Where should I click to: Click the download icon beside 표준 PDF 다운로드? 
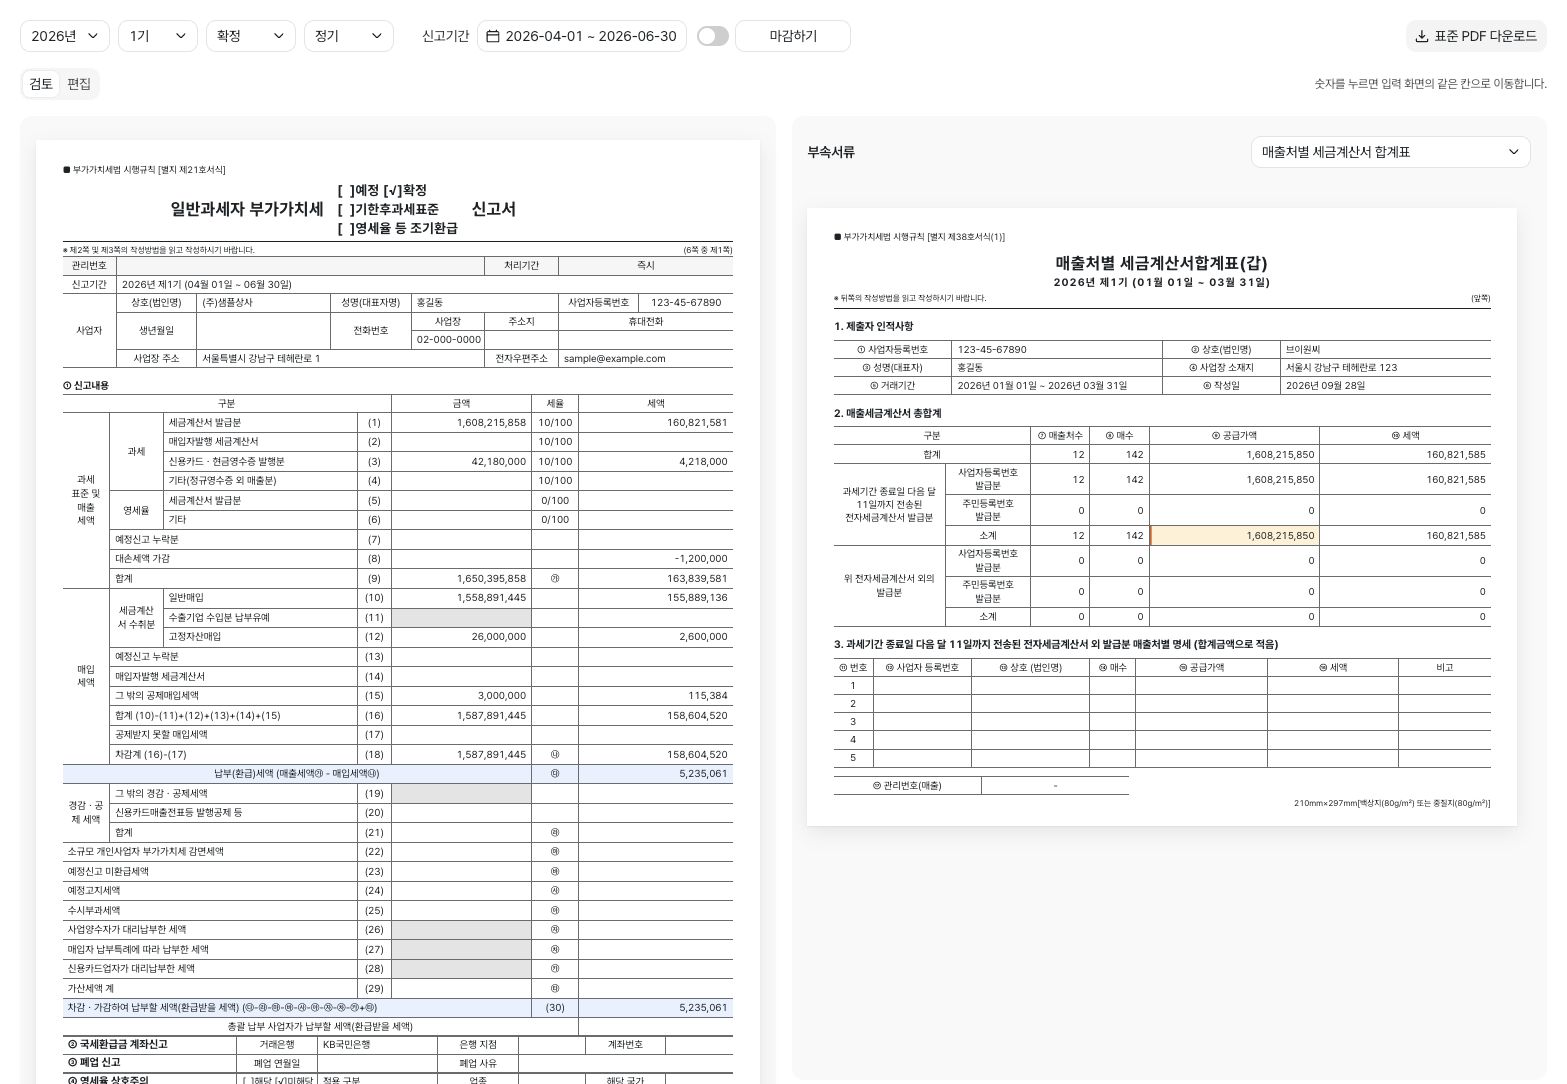click(1422, 36)
